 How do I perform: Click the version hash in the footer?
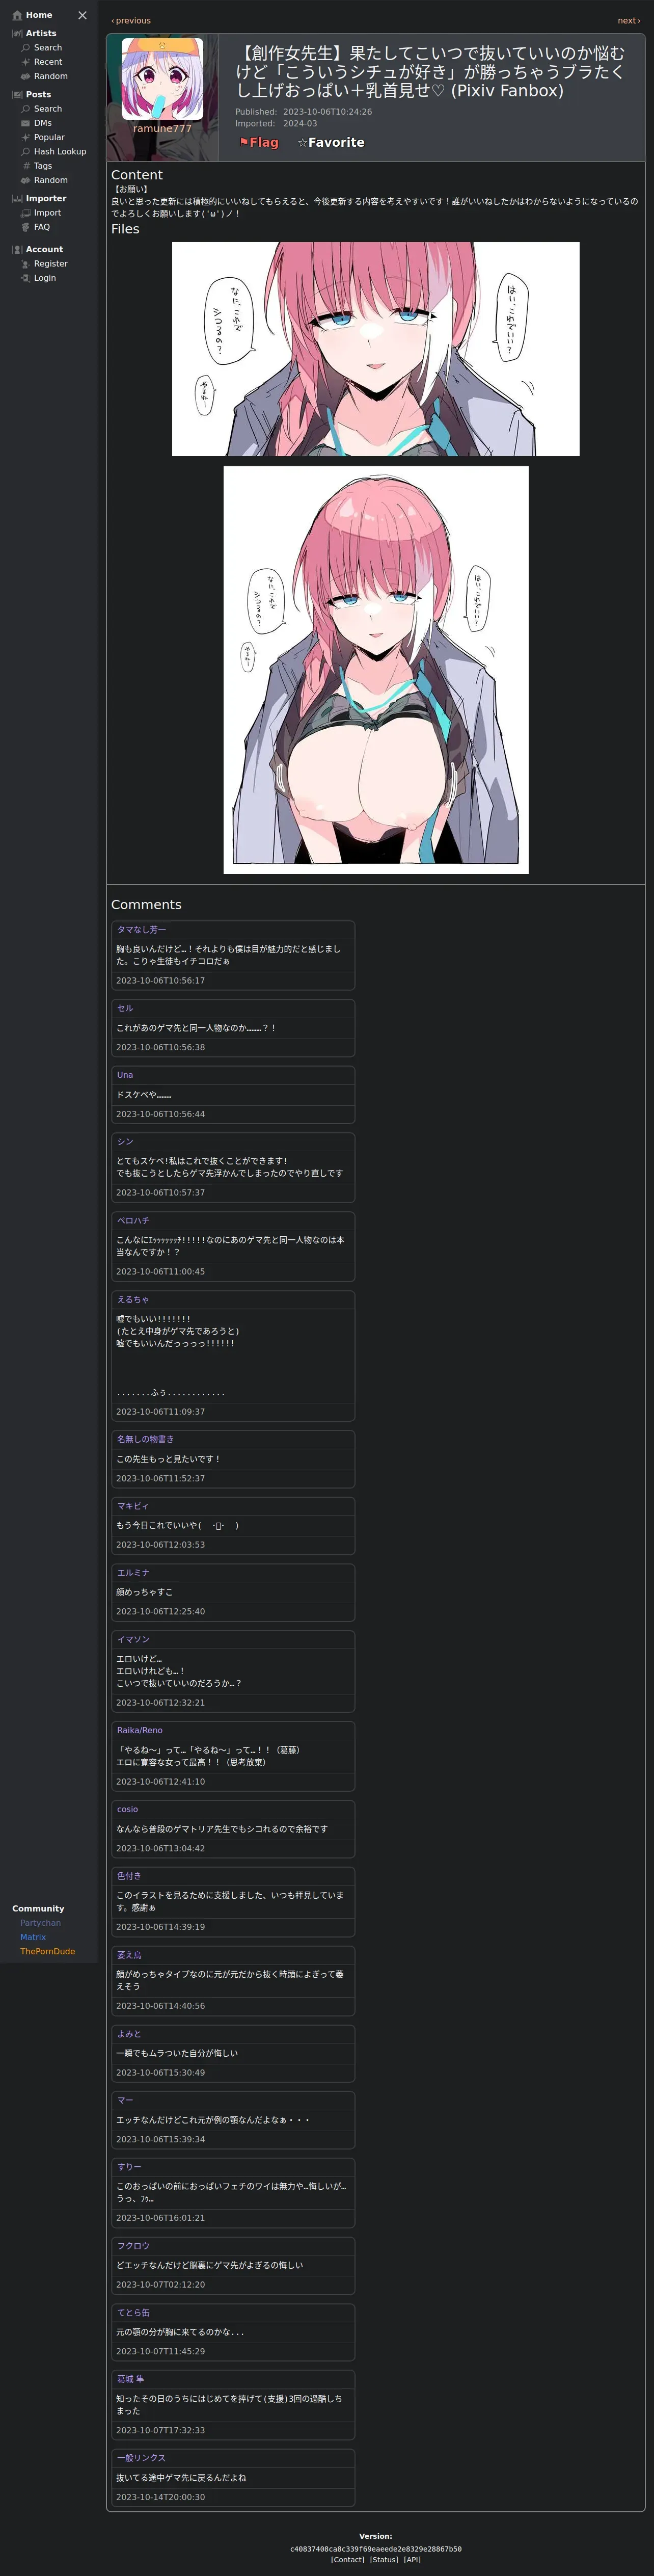[376, 2548]
